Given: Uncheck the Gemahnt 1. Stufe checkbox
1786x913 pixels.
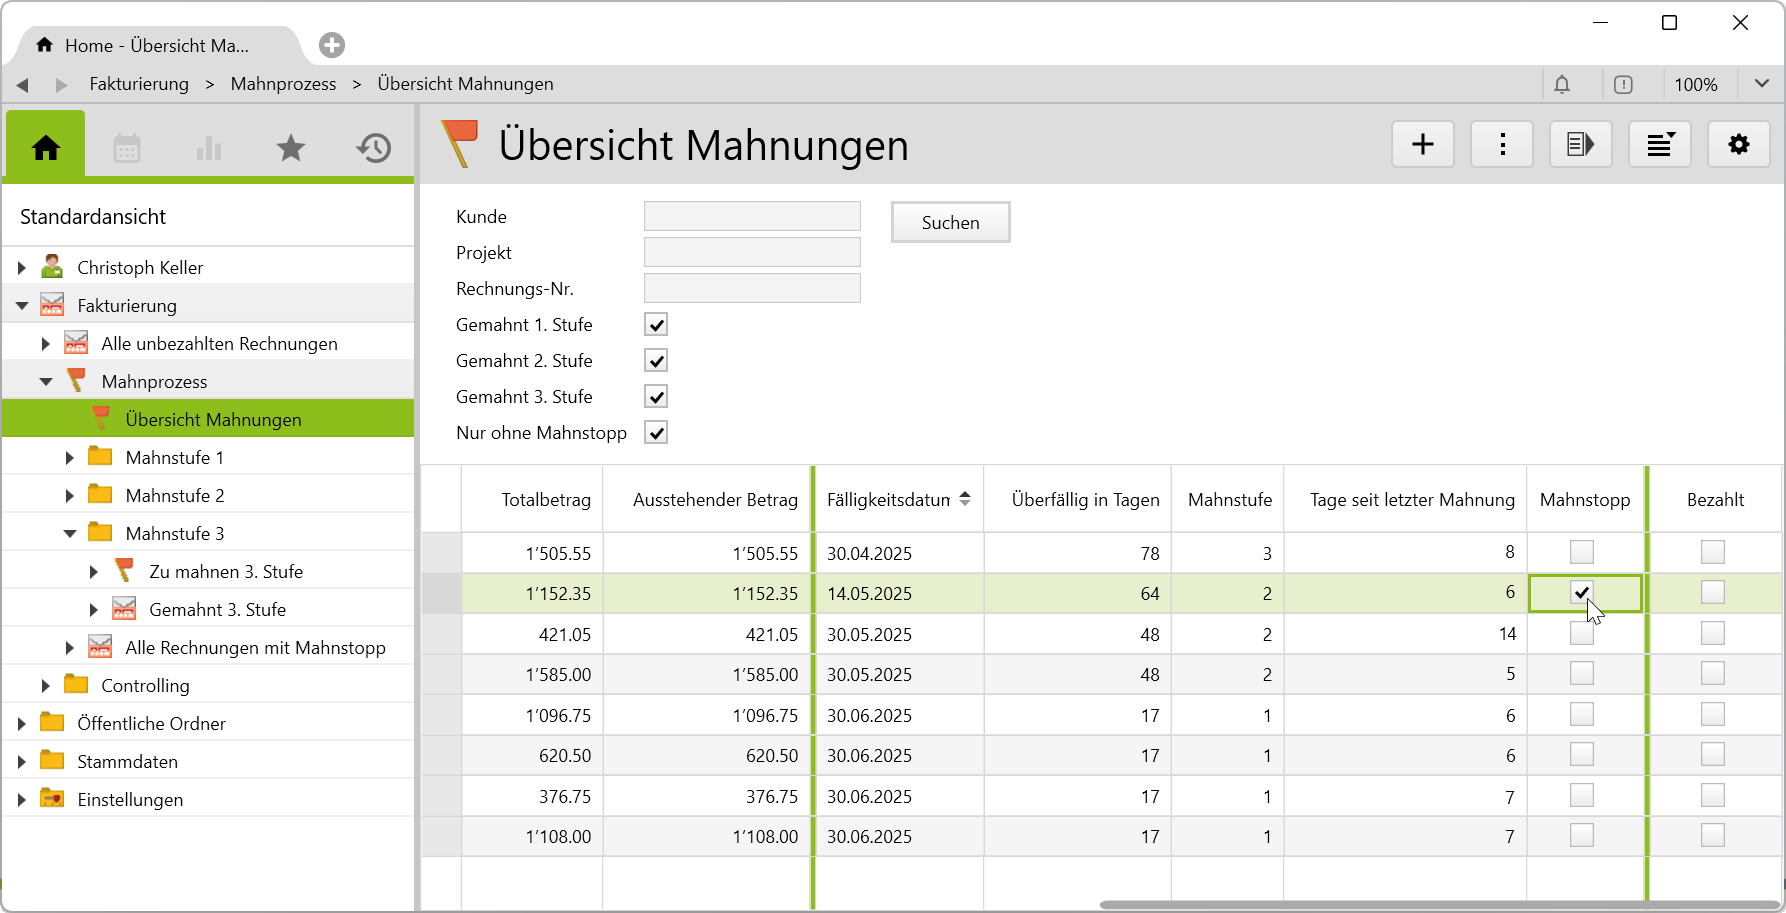Looking at the screenshot, I should click(656, 325).
